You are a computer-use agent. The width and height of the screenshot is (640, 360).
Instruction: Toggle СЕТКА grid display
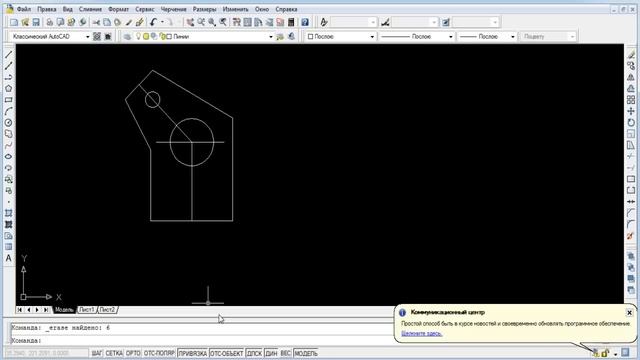(x=114, y=353)
